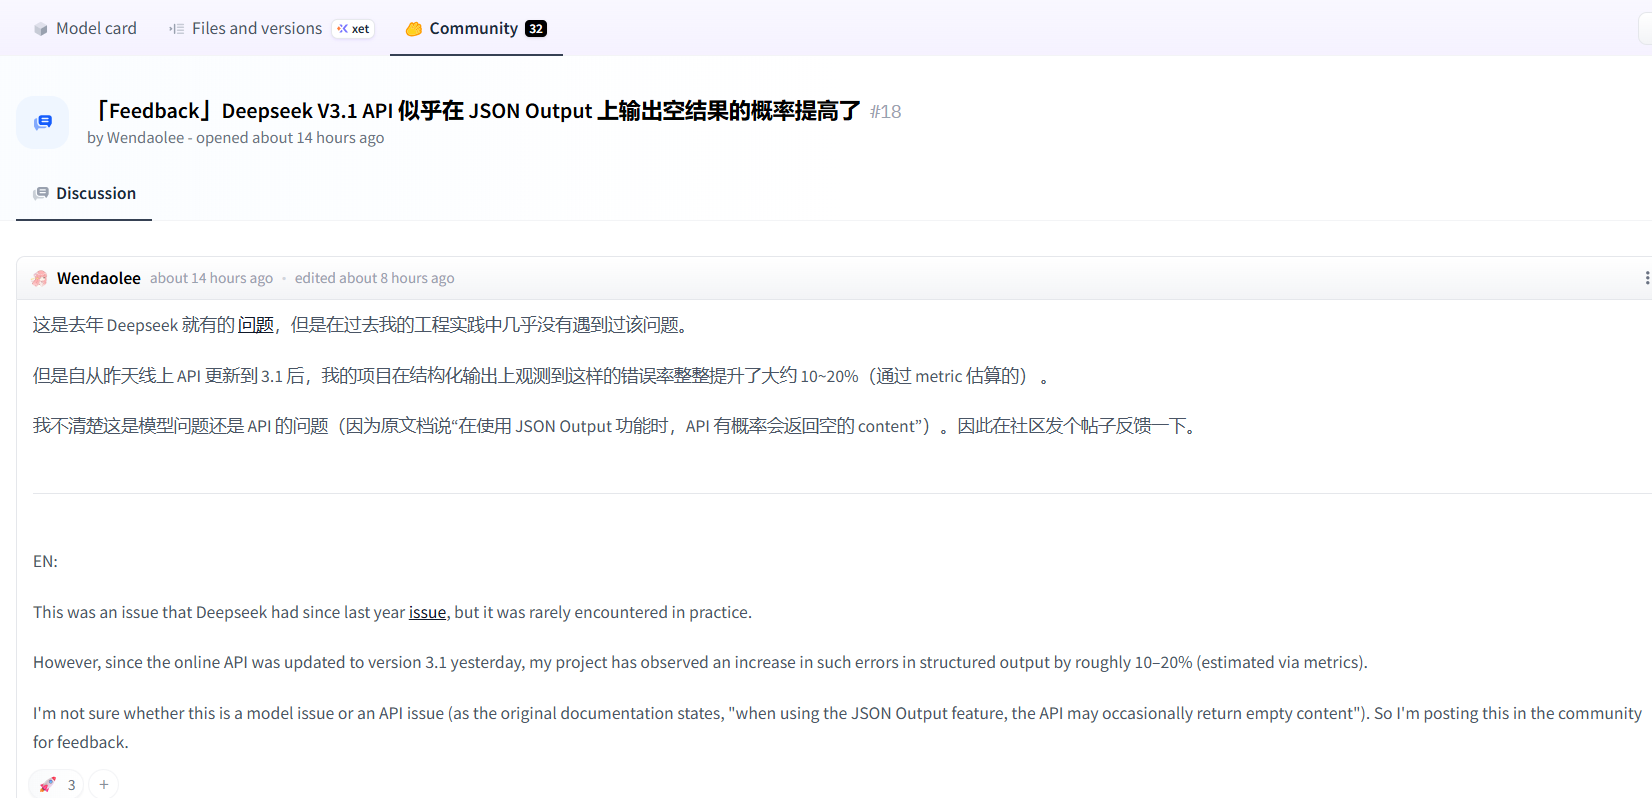This screenshot has width=1652, height=798.
Task: Click the rocket reaction with count 3
Action: click(58, 785)
